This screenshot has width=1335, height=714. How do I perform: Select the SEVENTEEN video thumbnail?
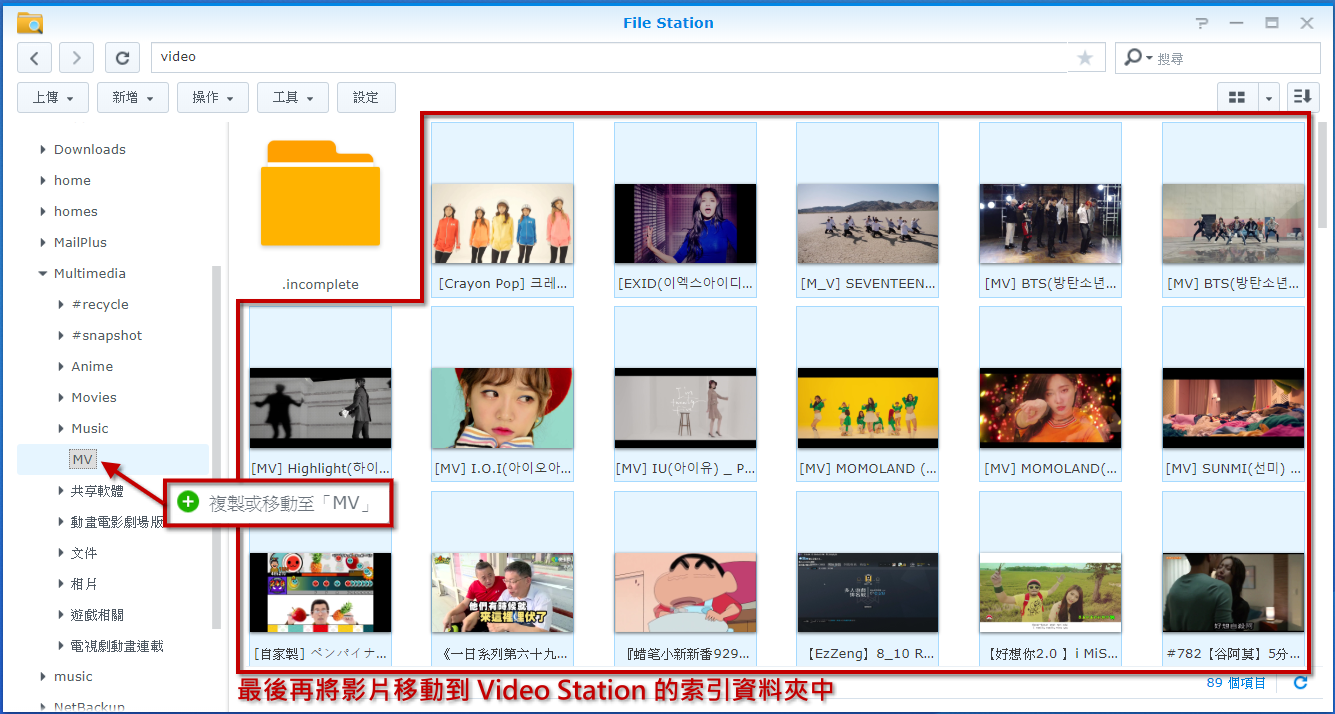[x=867, y=223]
